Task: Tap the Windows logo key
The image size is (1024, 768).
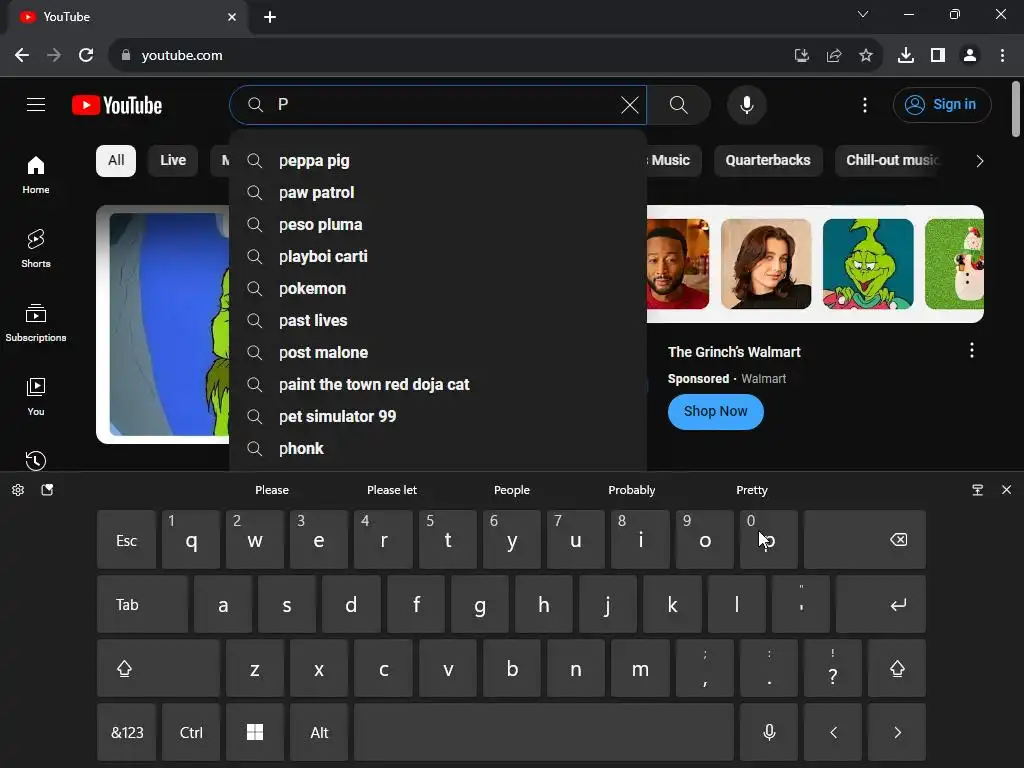Action: coord(255,732)
